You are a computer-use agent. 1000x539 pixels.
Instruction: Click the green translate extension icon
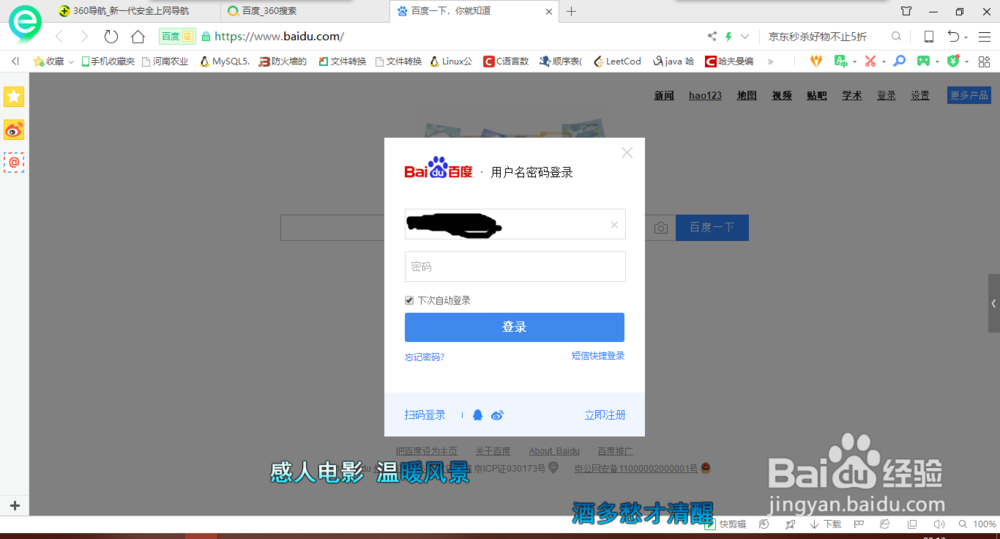(x=841, y=61)
